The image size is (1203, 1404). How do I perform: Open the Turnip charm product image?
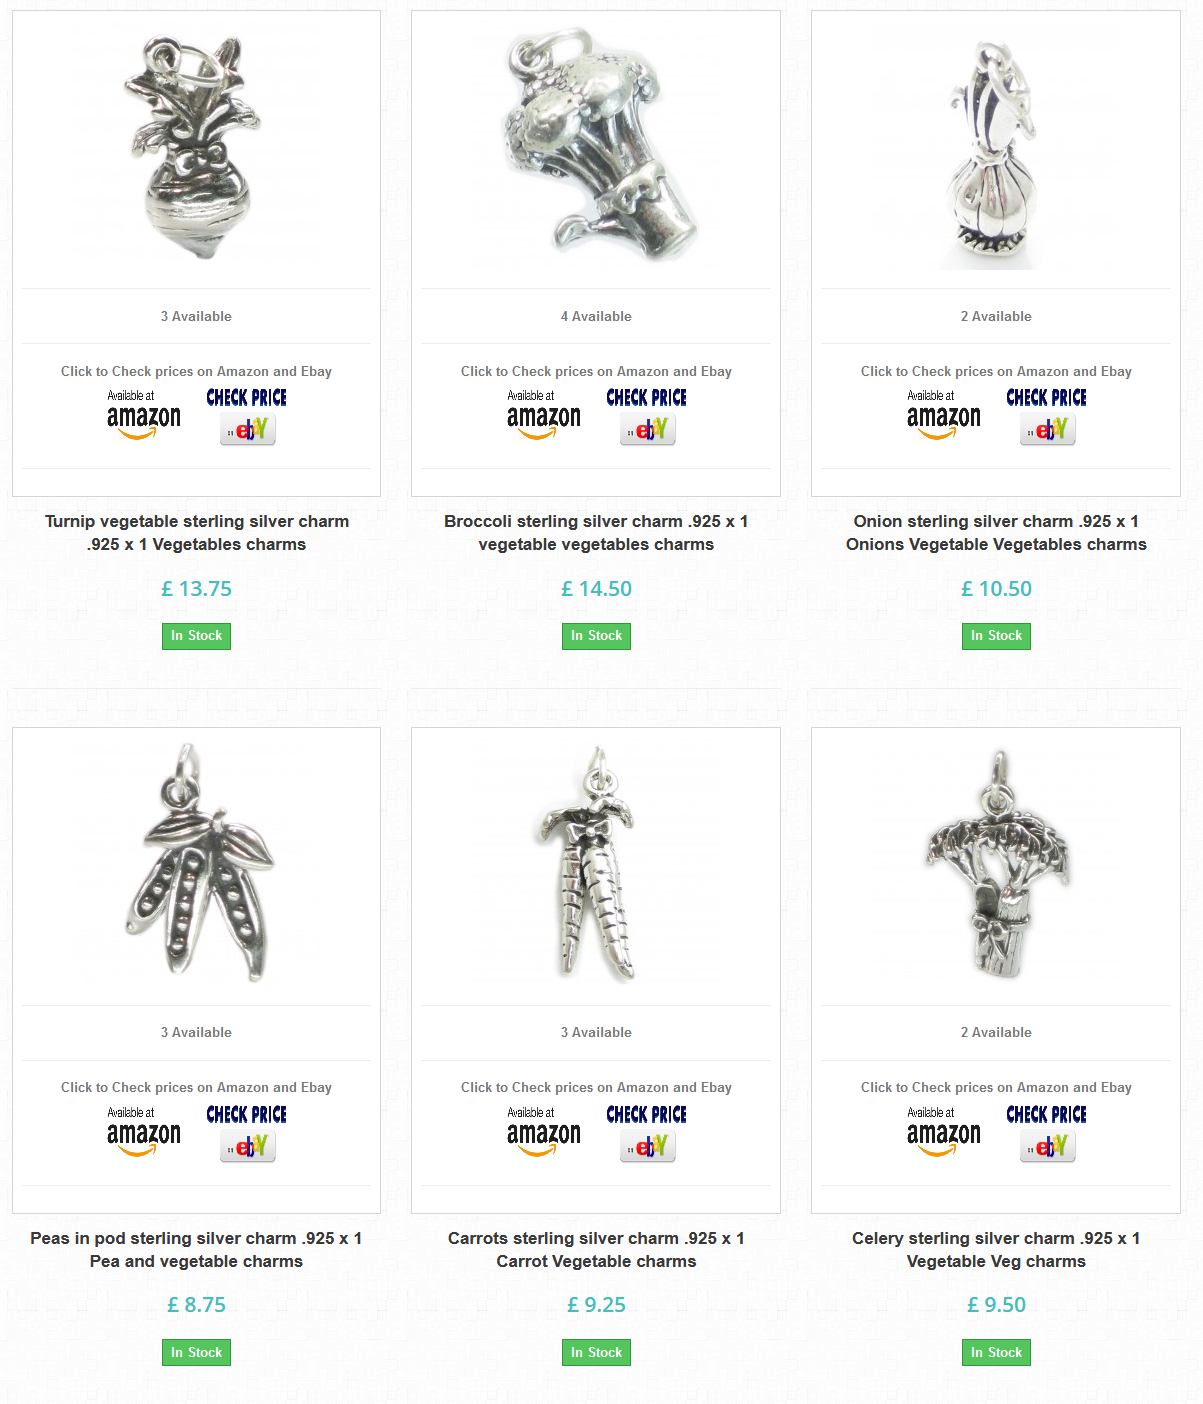point(196,149)
